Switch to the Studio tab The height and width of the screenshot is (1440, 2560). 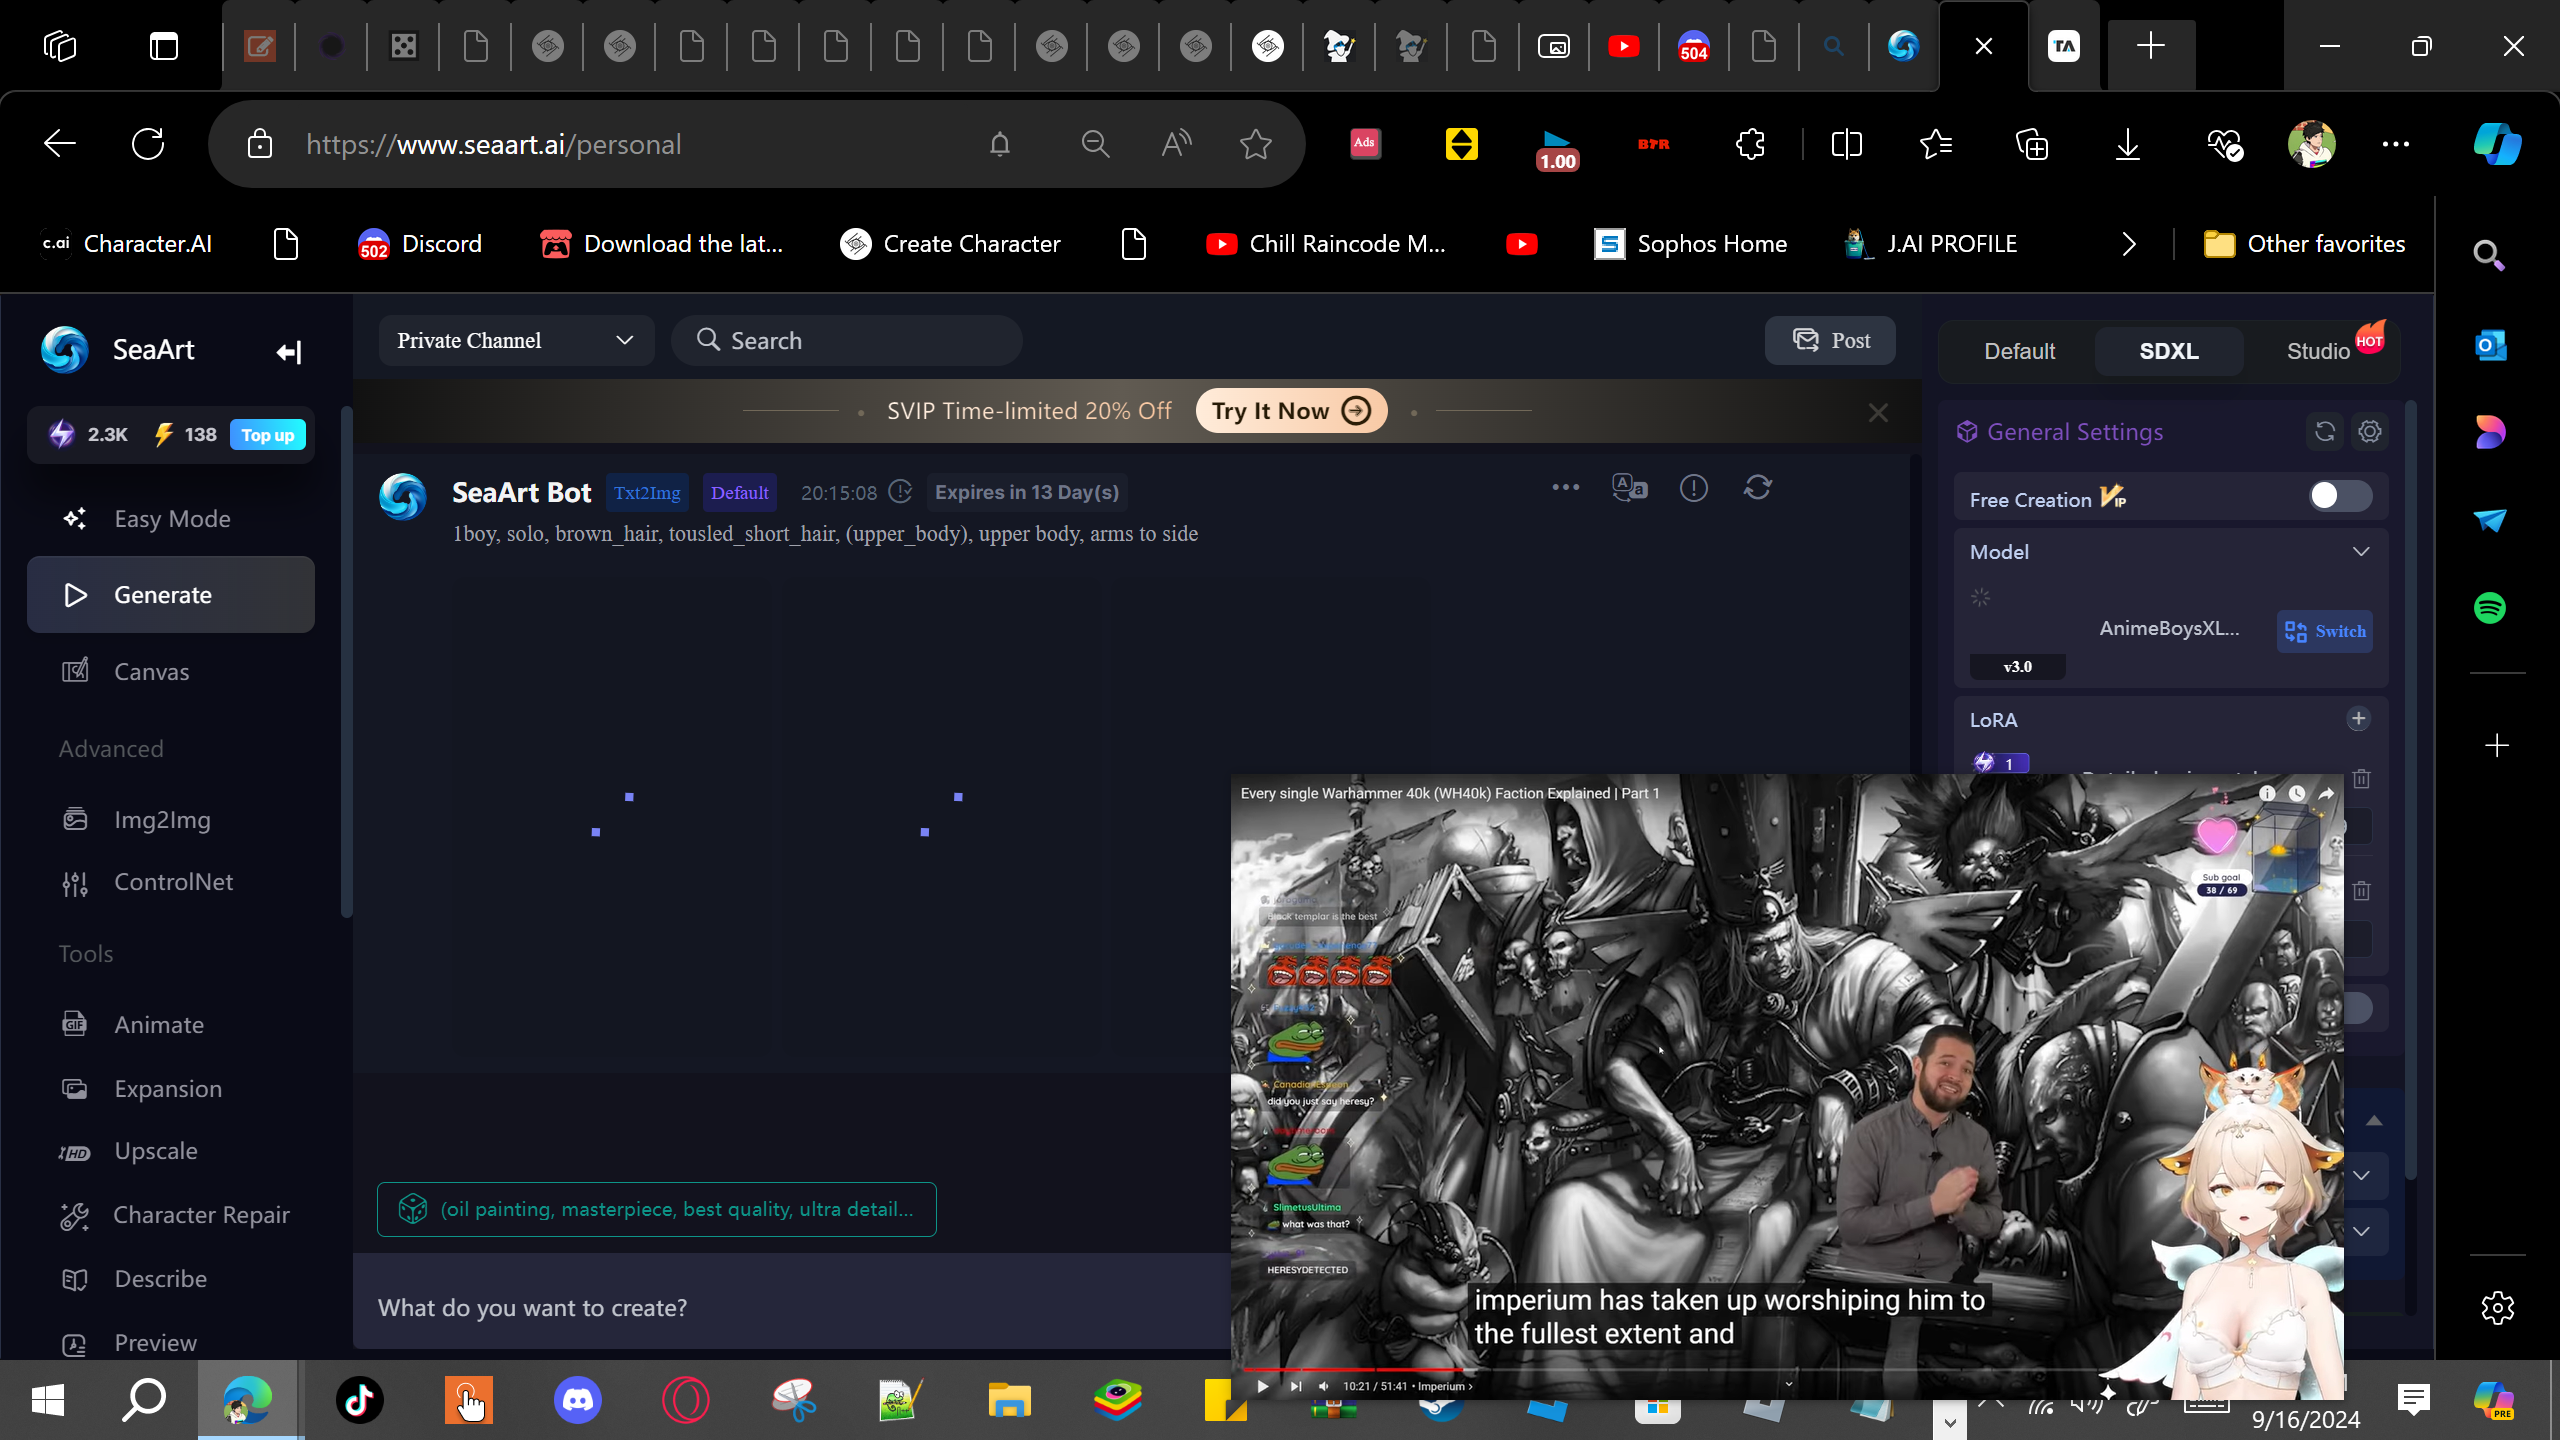click(x=2318, y=351)
